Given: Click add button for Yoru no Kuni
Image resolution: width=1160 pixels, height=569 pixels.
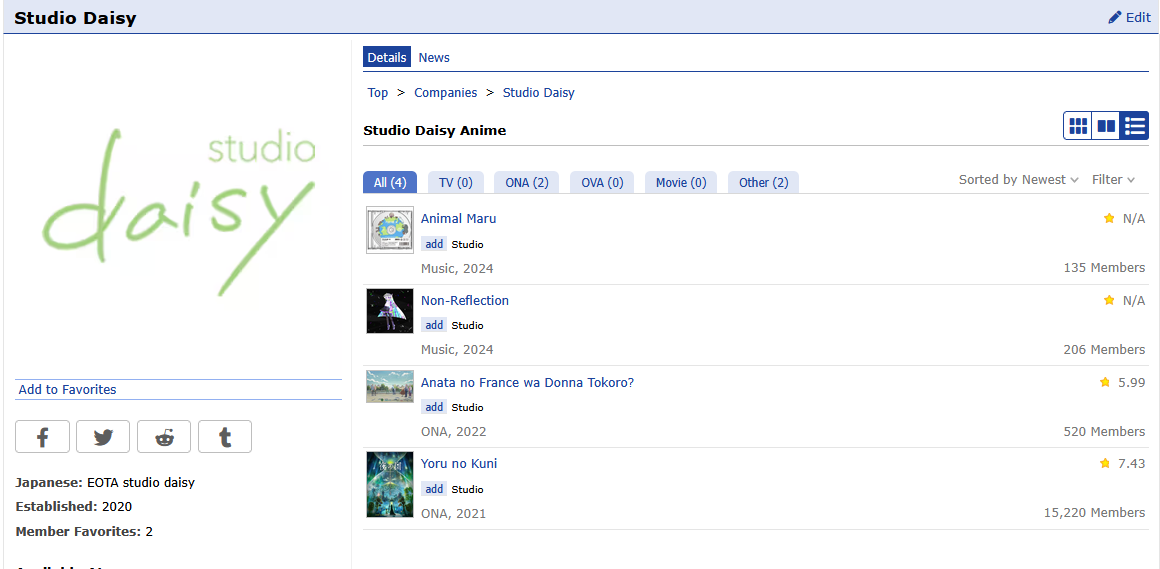Looking at the screenshot, I should tap(434, 489).
